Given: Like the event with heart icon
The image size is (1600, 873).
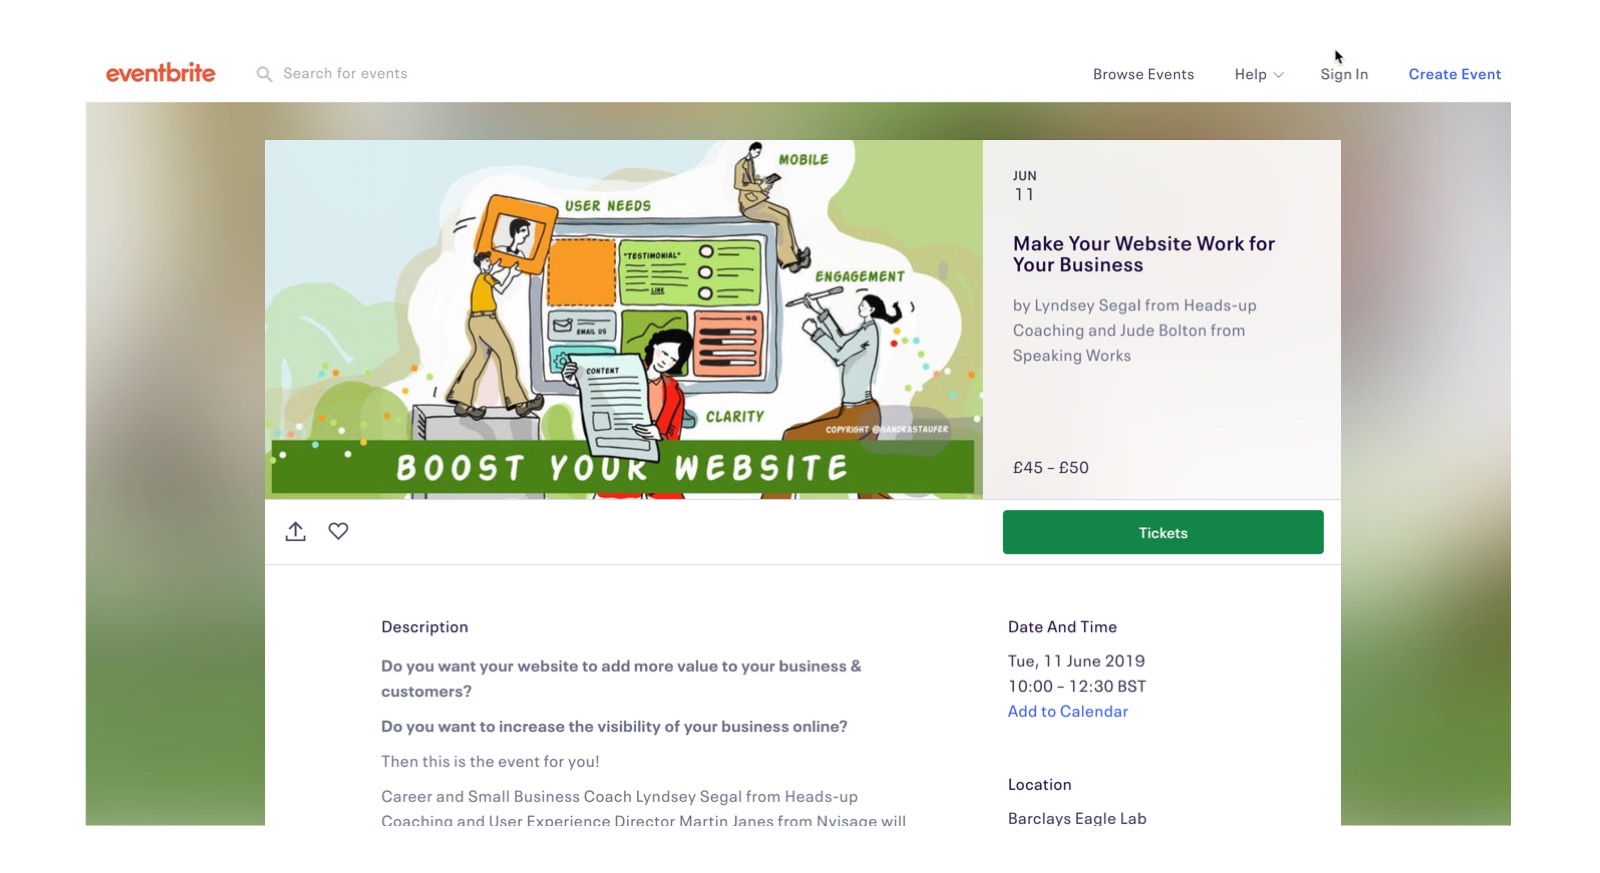Looking at the screenshot, I should (338, 531).
